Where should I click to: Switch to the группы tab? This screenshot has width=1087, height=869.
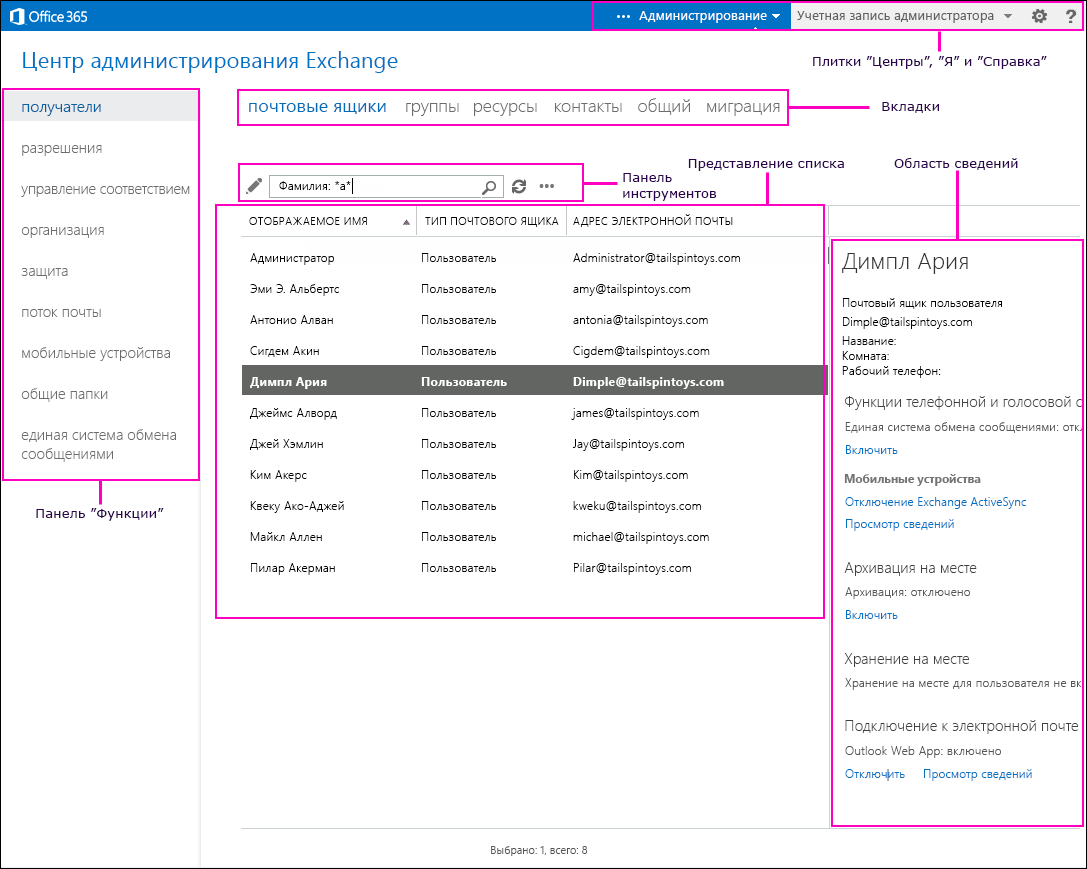tap(432, 107)
